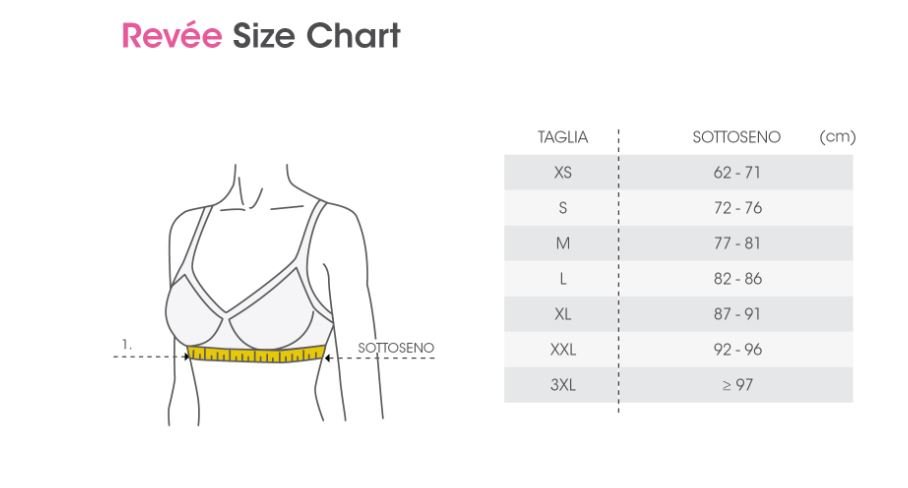
Task: Select the M size row label
Action: coord(562,243)
